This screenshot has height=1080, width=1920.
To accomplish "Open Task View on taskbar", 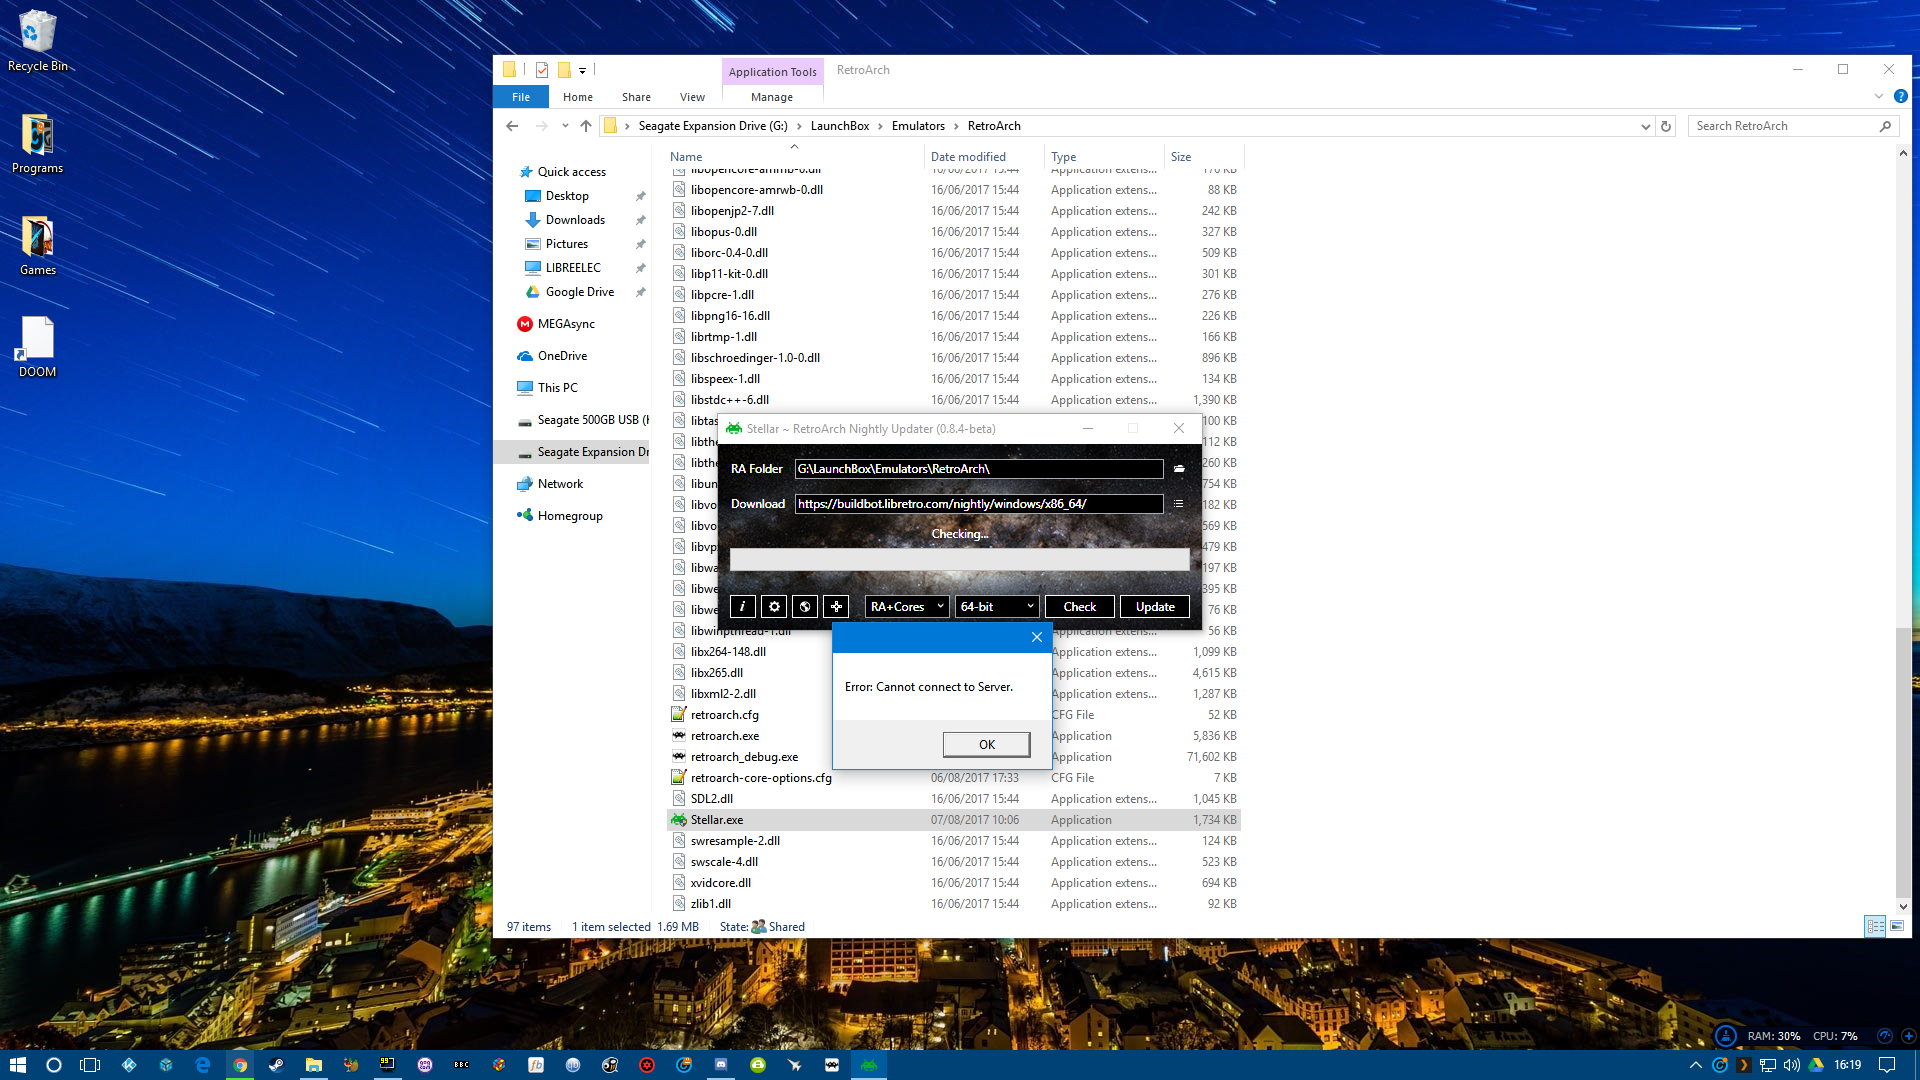I will pos(90,1065).
